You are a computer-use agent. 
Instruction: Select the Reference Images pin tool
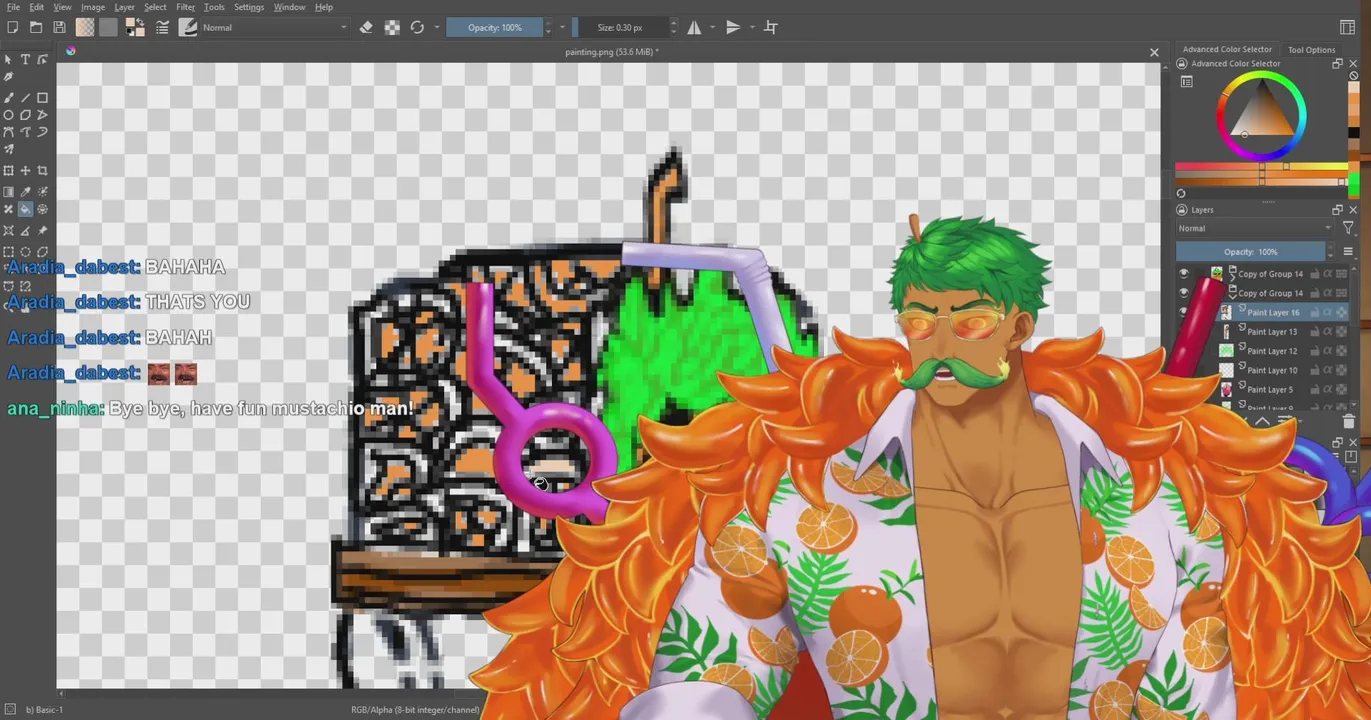tap(42, 231)
